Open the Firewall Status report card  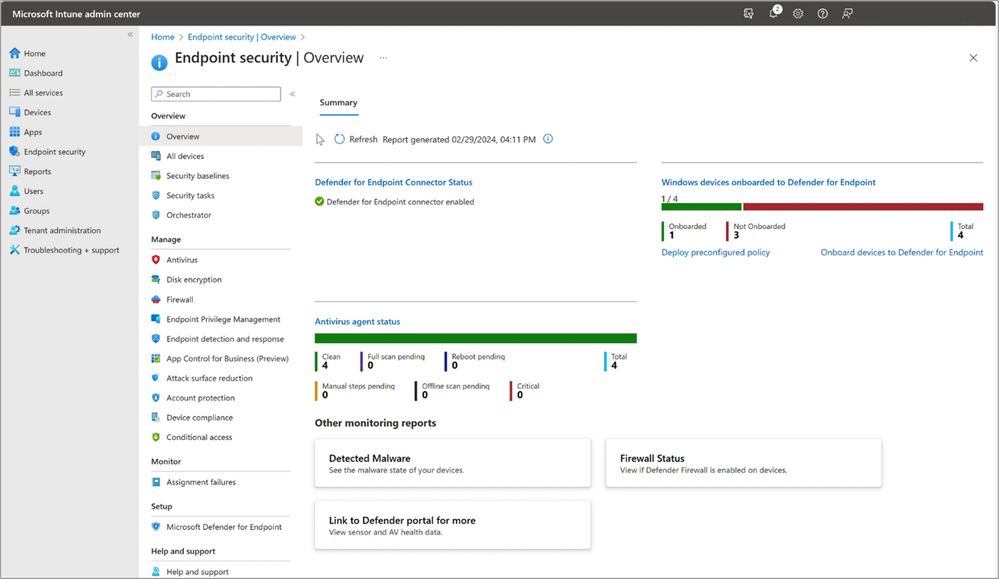pos(744,463)
